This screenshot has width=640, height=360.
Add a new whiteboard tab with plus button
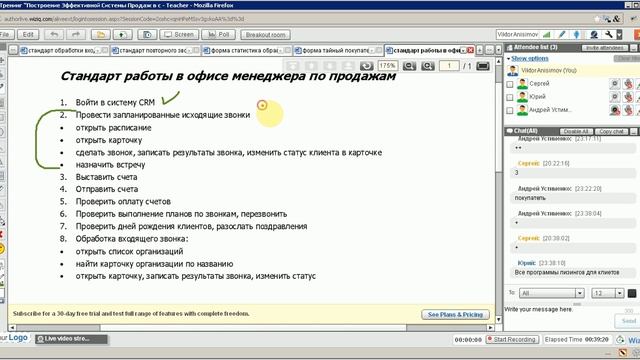(x=480, y=50)
